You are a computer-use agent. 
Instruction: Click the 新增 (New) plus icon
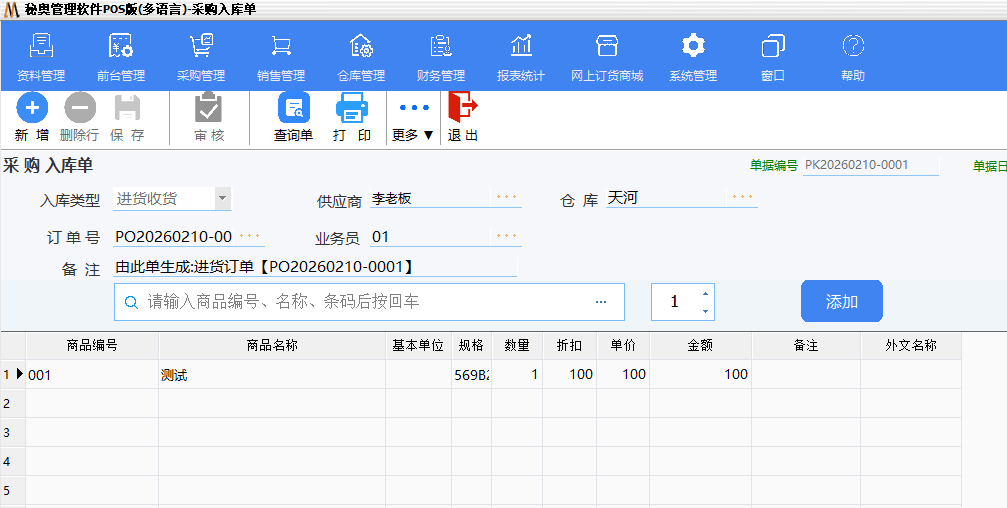click(32, 108)
